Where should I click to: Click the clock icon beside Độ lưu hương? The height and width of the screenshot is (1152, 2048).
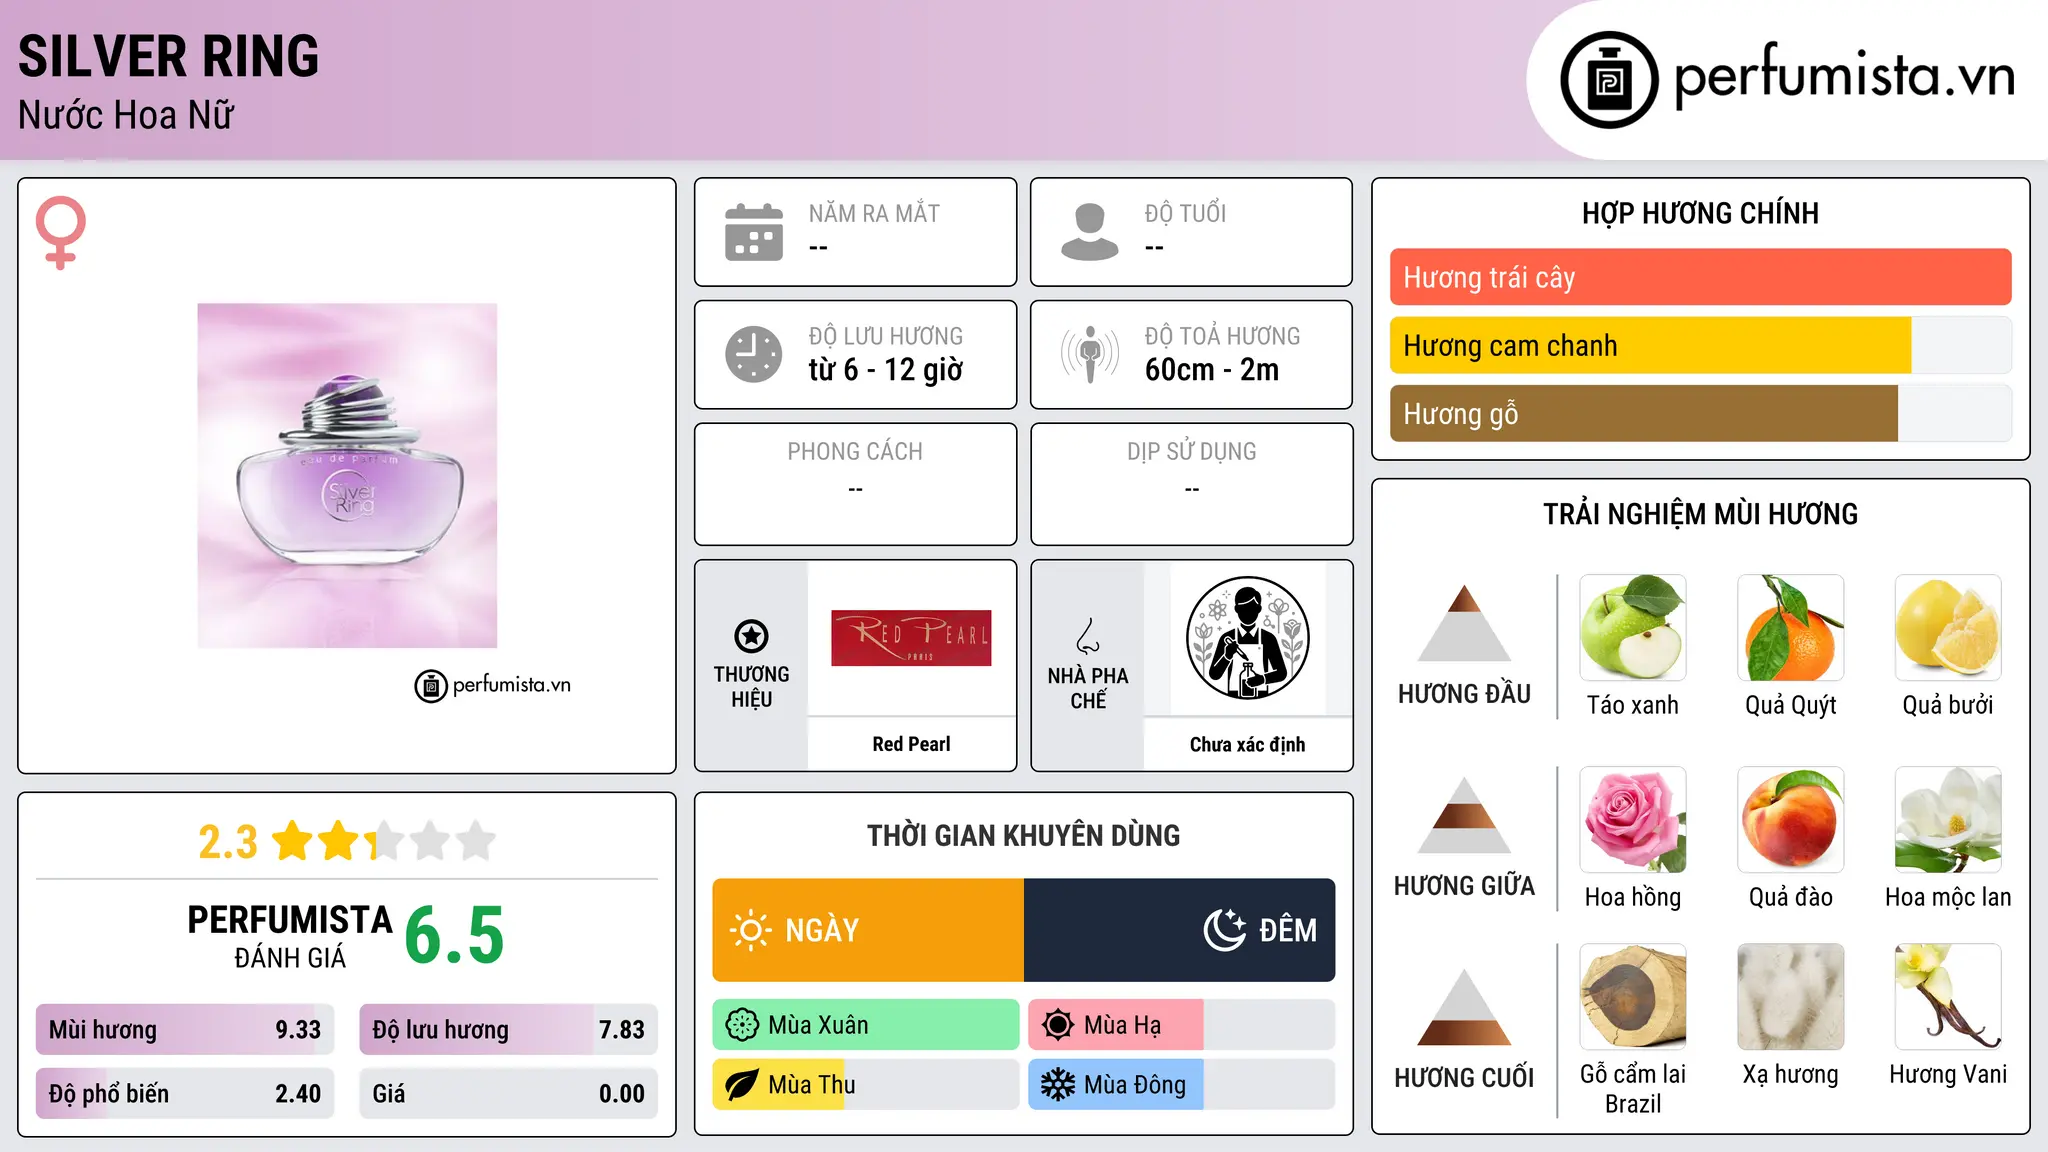[x=754, y=354]
